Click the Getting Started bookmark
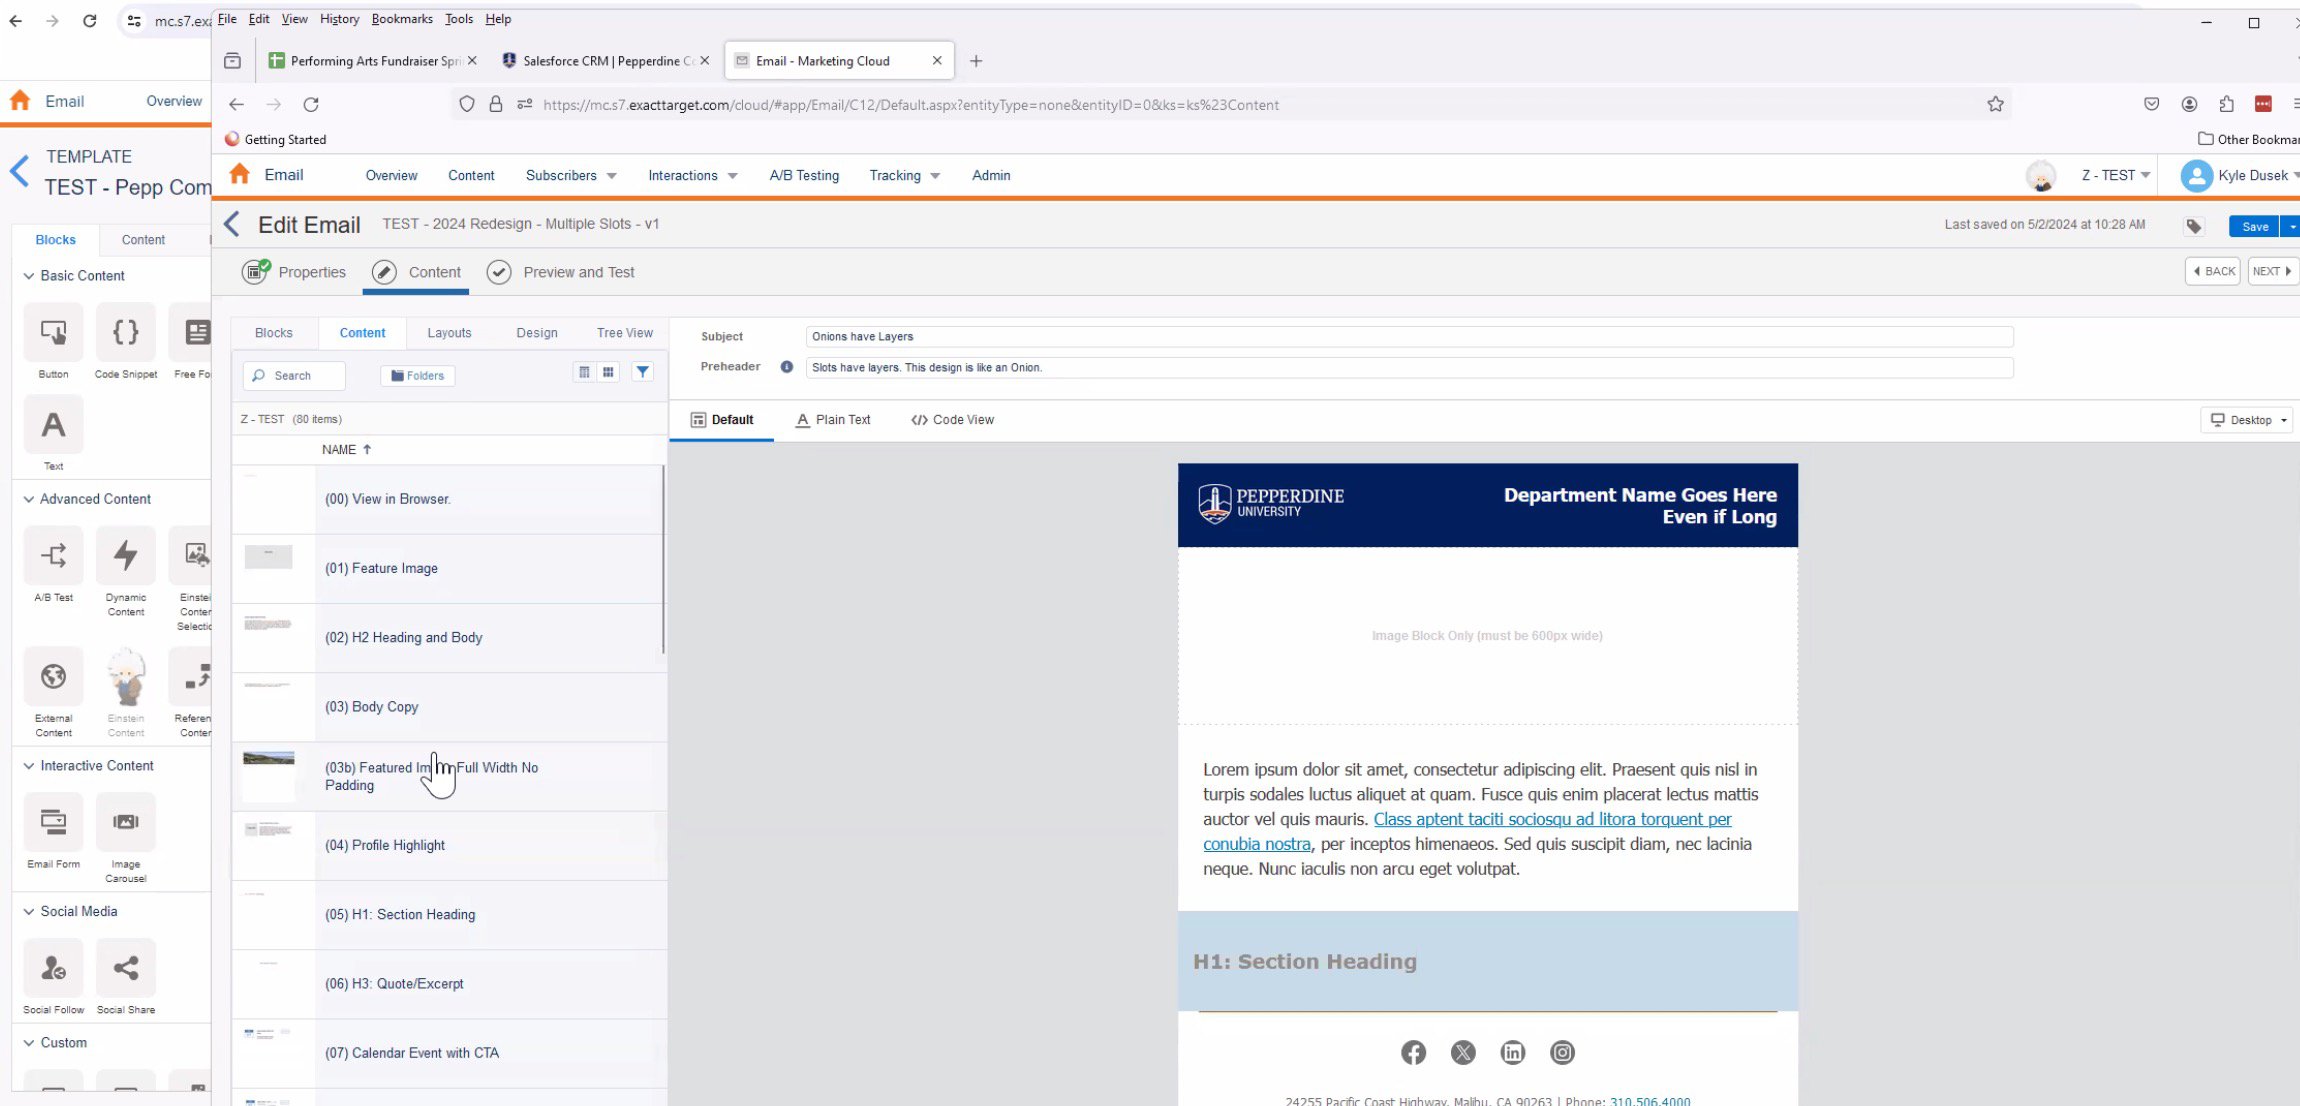 [x=276, y=139]
